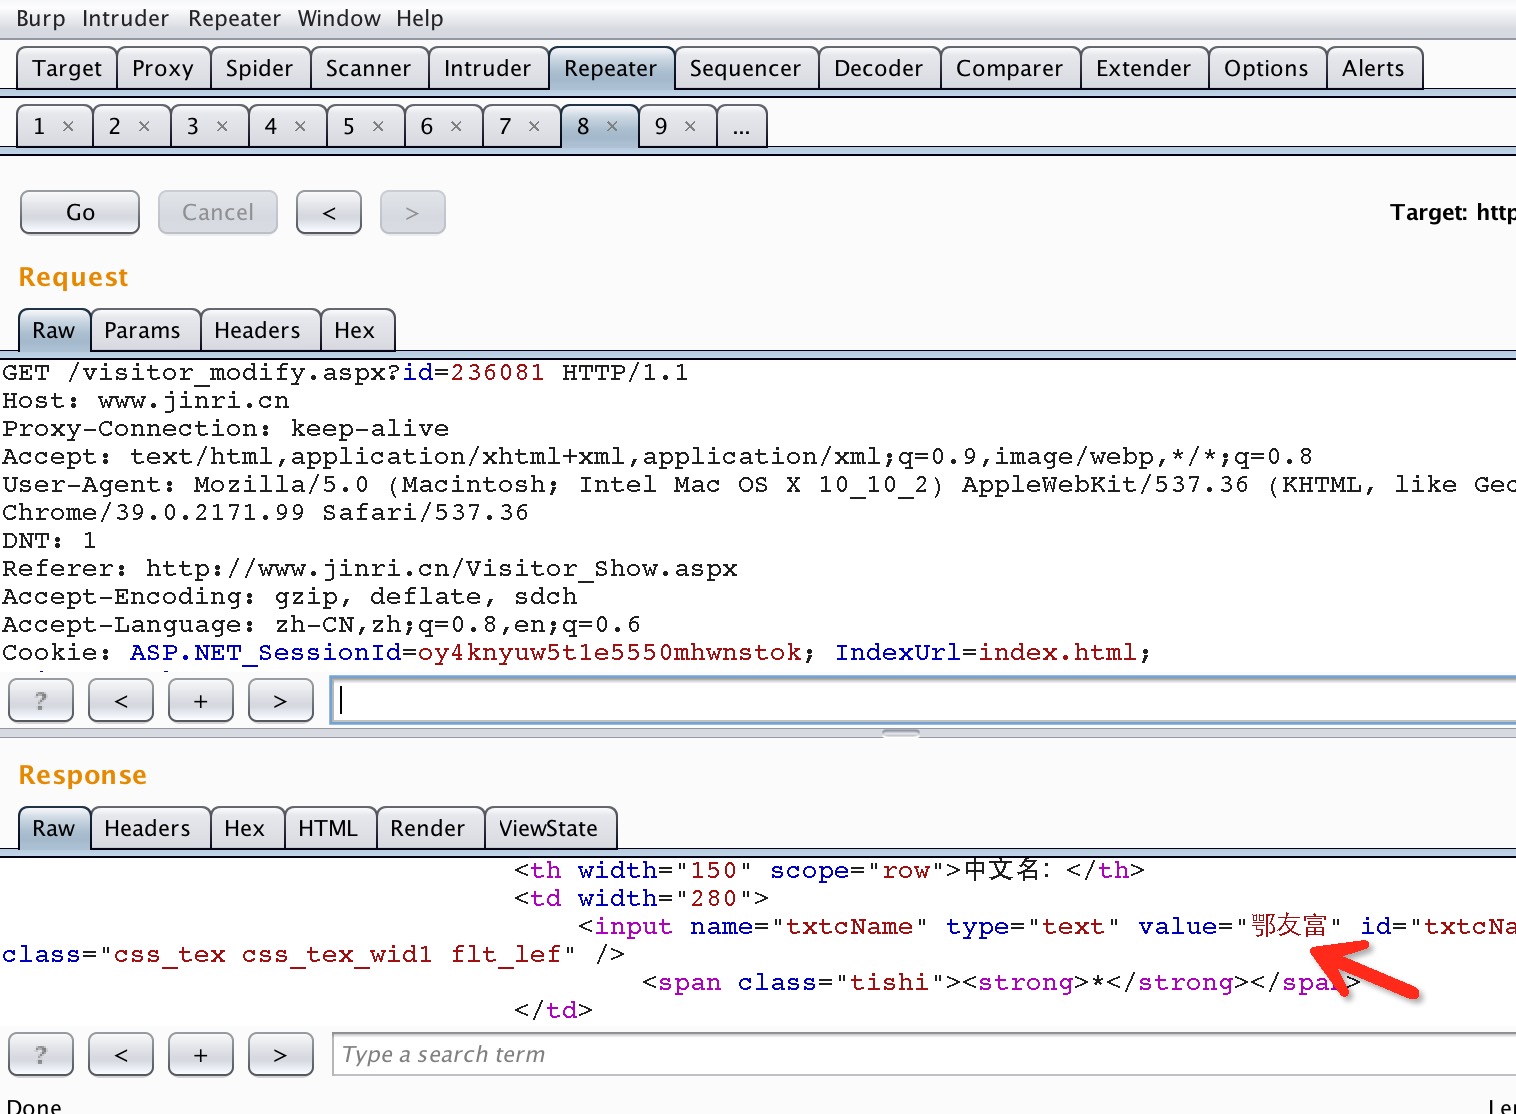Open the Help menu
The width and height of the screenshot is (1516, 1114).
pos(420,18)
